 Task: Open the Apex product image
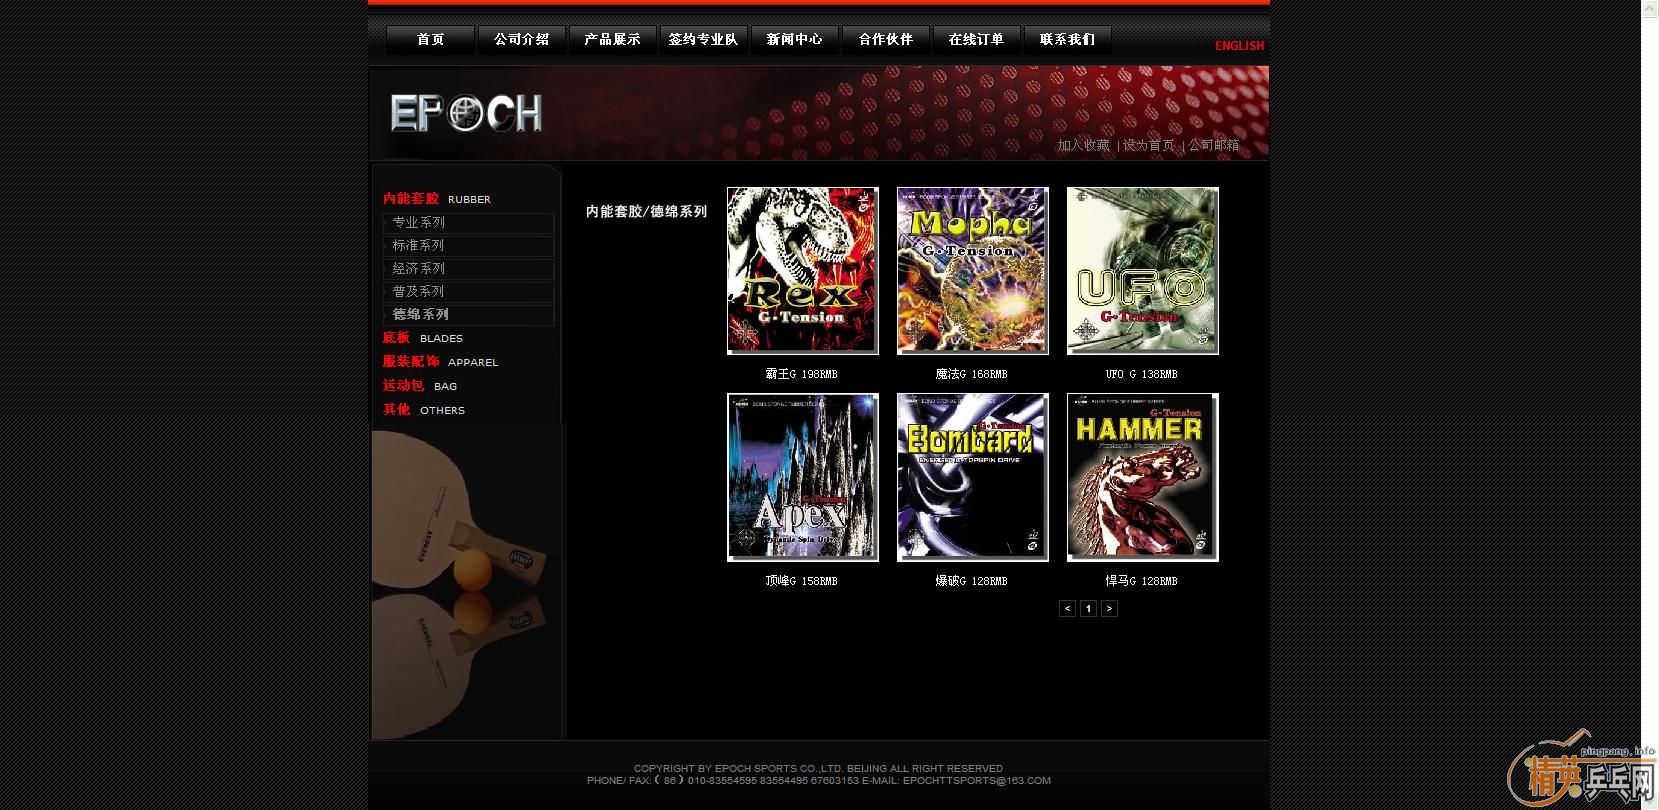point(803,477)
